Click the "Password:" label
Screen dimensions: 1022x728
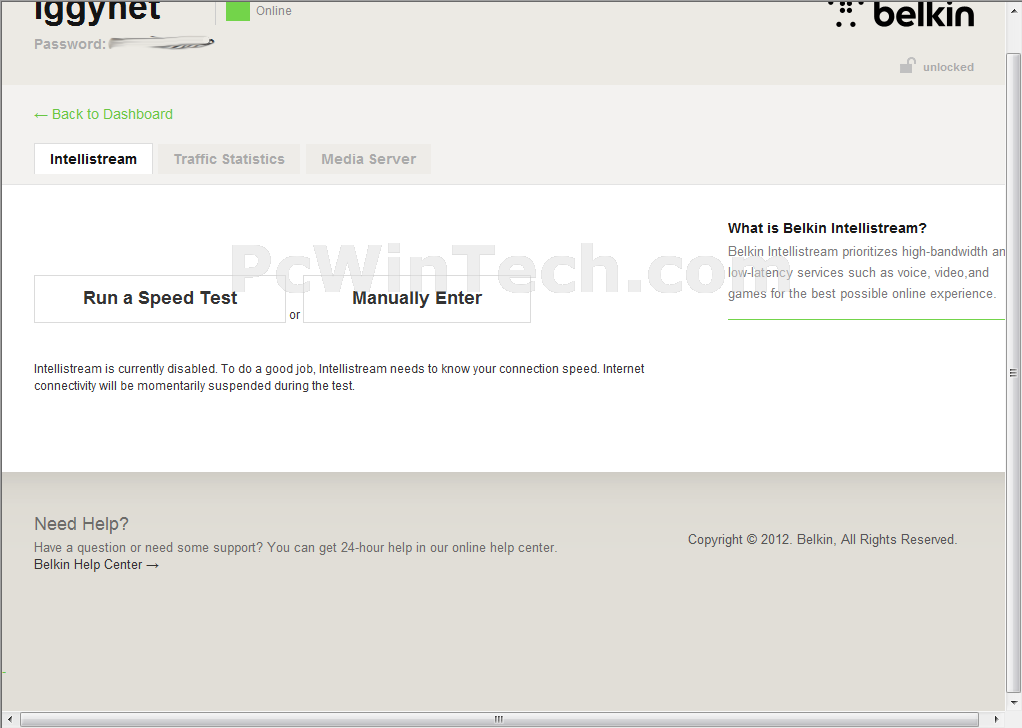tap(70, 44)
